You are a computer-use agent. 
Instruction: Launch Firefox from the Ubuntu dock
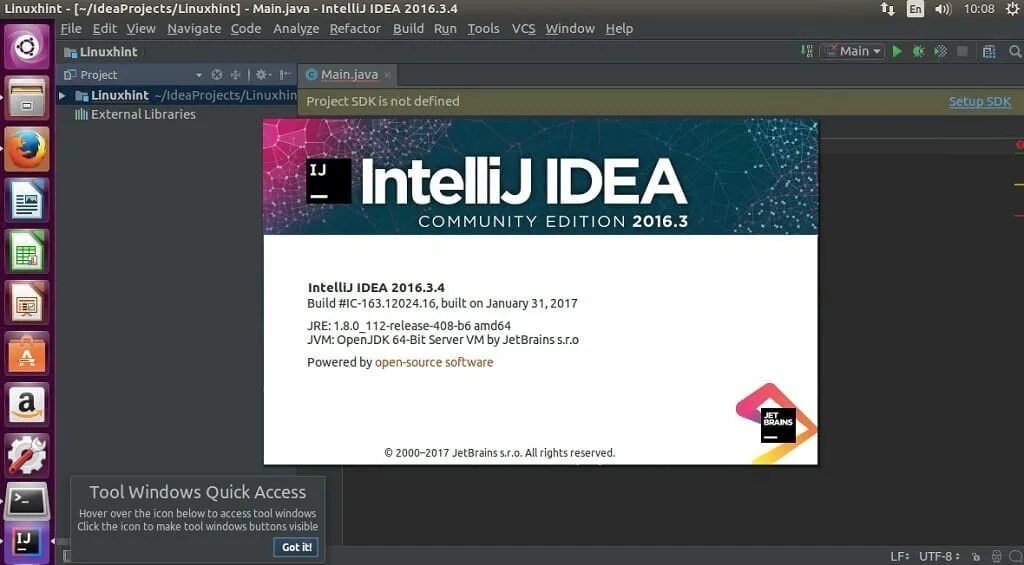27,149
